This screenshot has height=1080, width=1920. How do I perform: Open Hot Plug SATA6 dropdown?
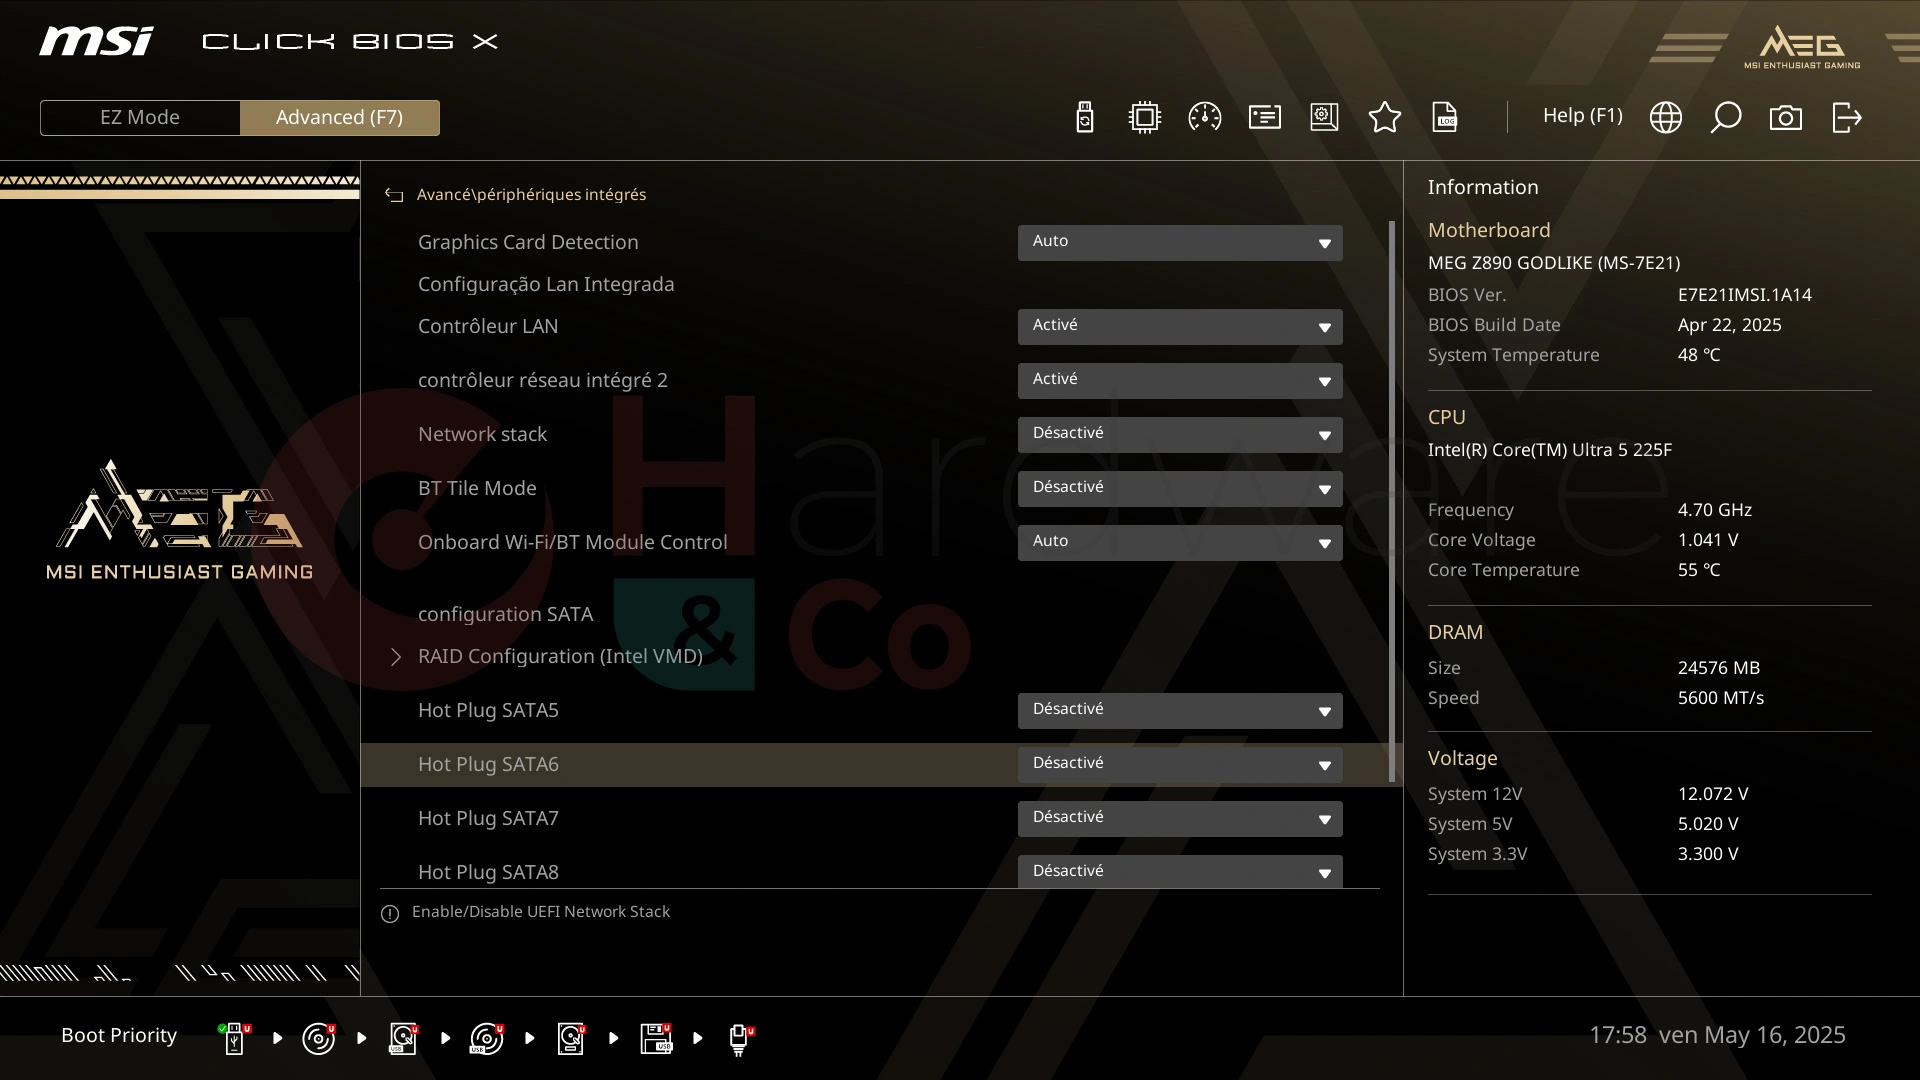(x=1180, y=764)
